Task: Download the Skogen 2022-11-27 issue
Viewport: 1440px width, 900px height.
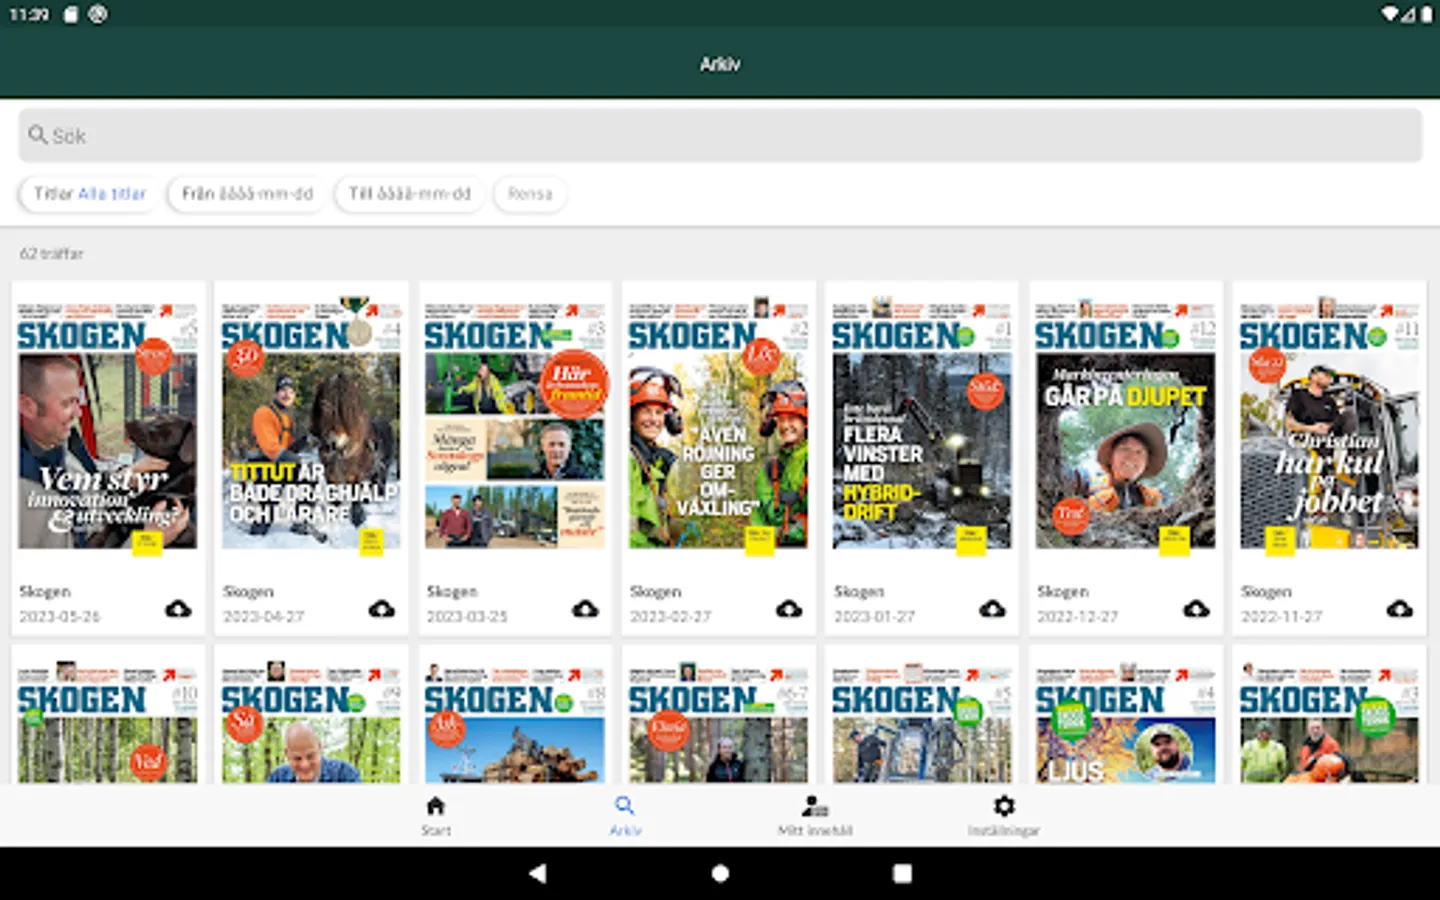Action: 1400,609
